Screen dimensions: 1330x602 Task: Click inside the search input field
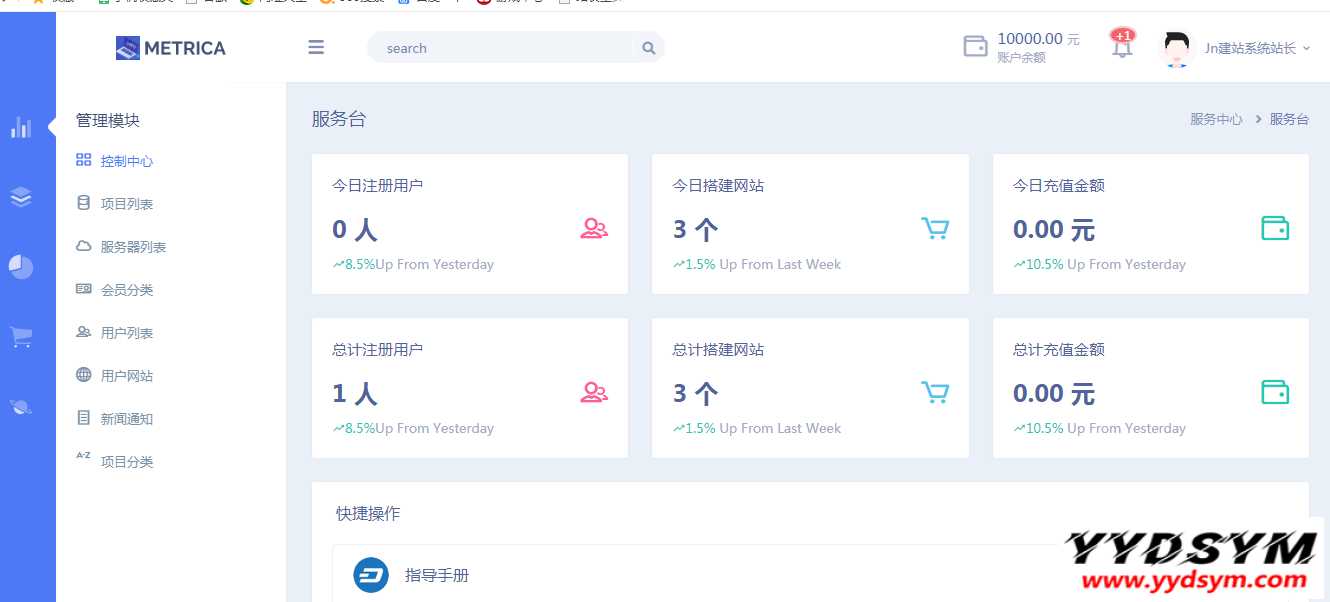click(500, 48)
